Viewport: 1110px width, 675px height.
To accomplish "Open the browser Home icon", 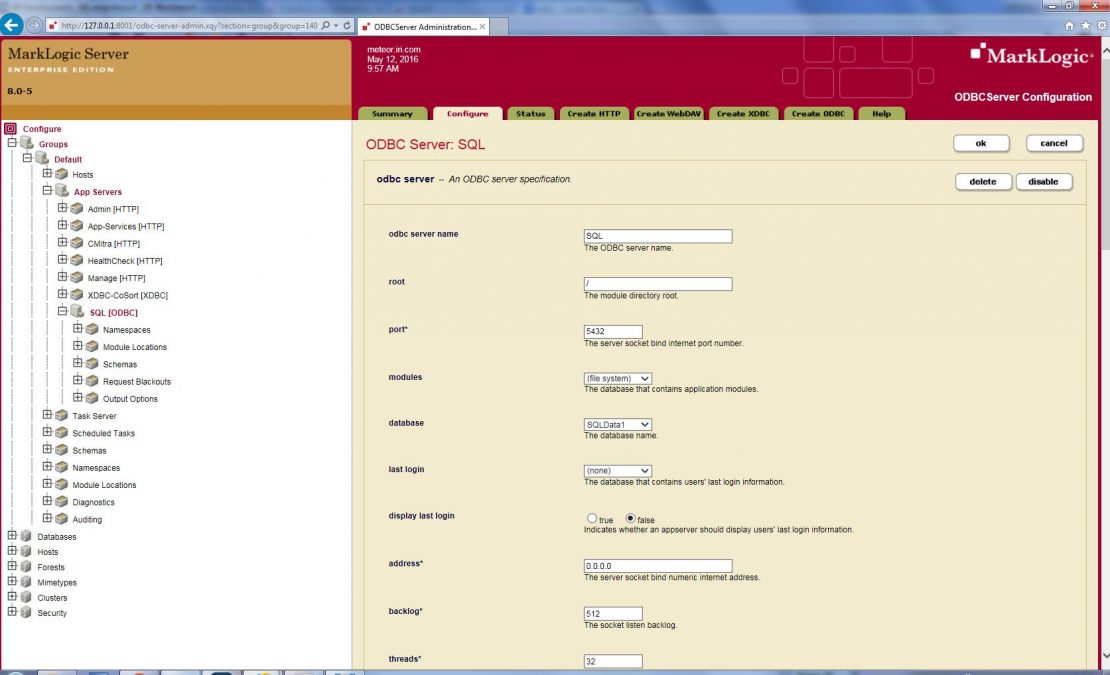I will tap(1070, 25).
